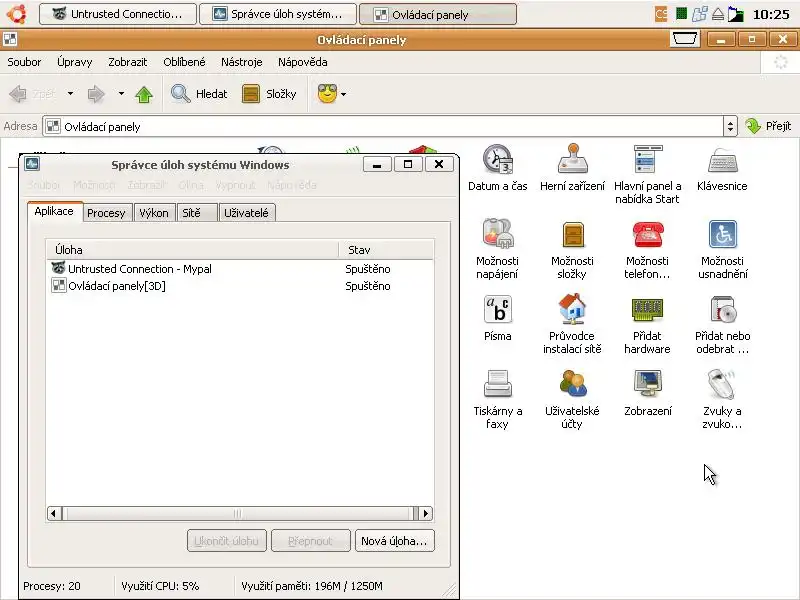Click the Přejít go button
The width and height of the screenshot is (800, 600).
coord(768,126)
